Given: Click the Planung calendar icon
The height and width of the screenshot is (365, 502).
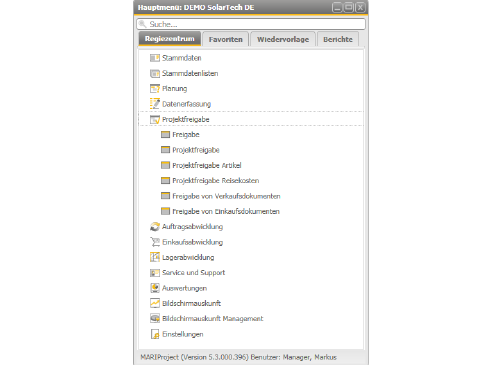Looking at the screenshot, I should tap(155, 89).
